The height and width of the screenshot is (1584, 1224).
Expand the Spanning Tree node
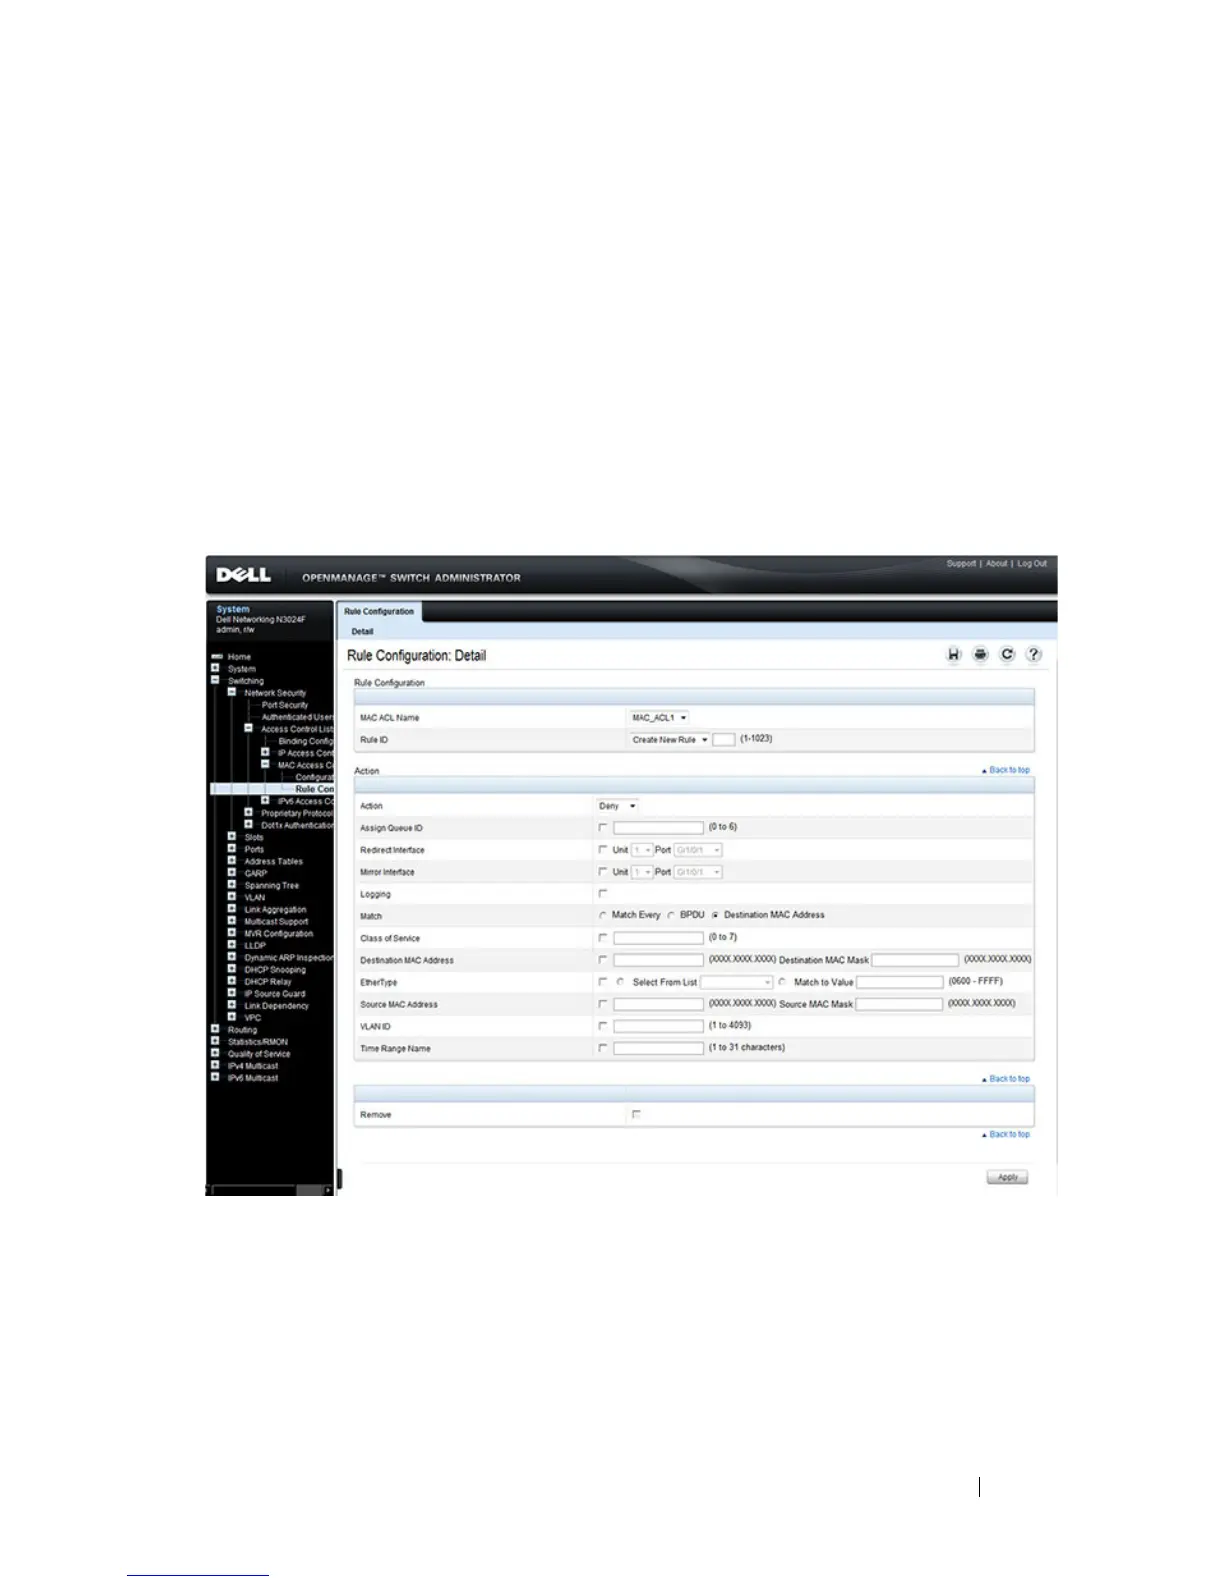[232, 885]
